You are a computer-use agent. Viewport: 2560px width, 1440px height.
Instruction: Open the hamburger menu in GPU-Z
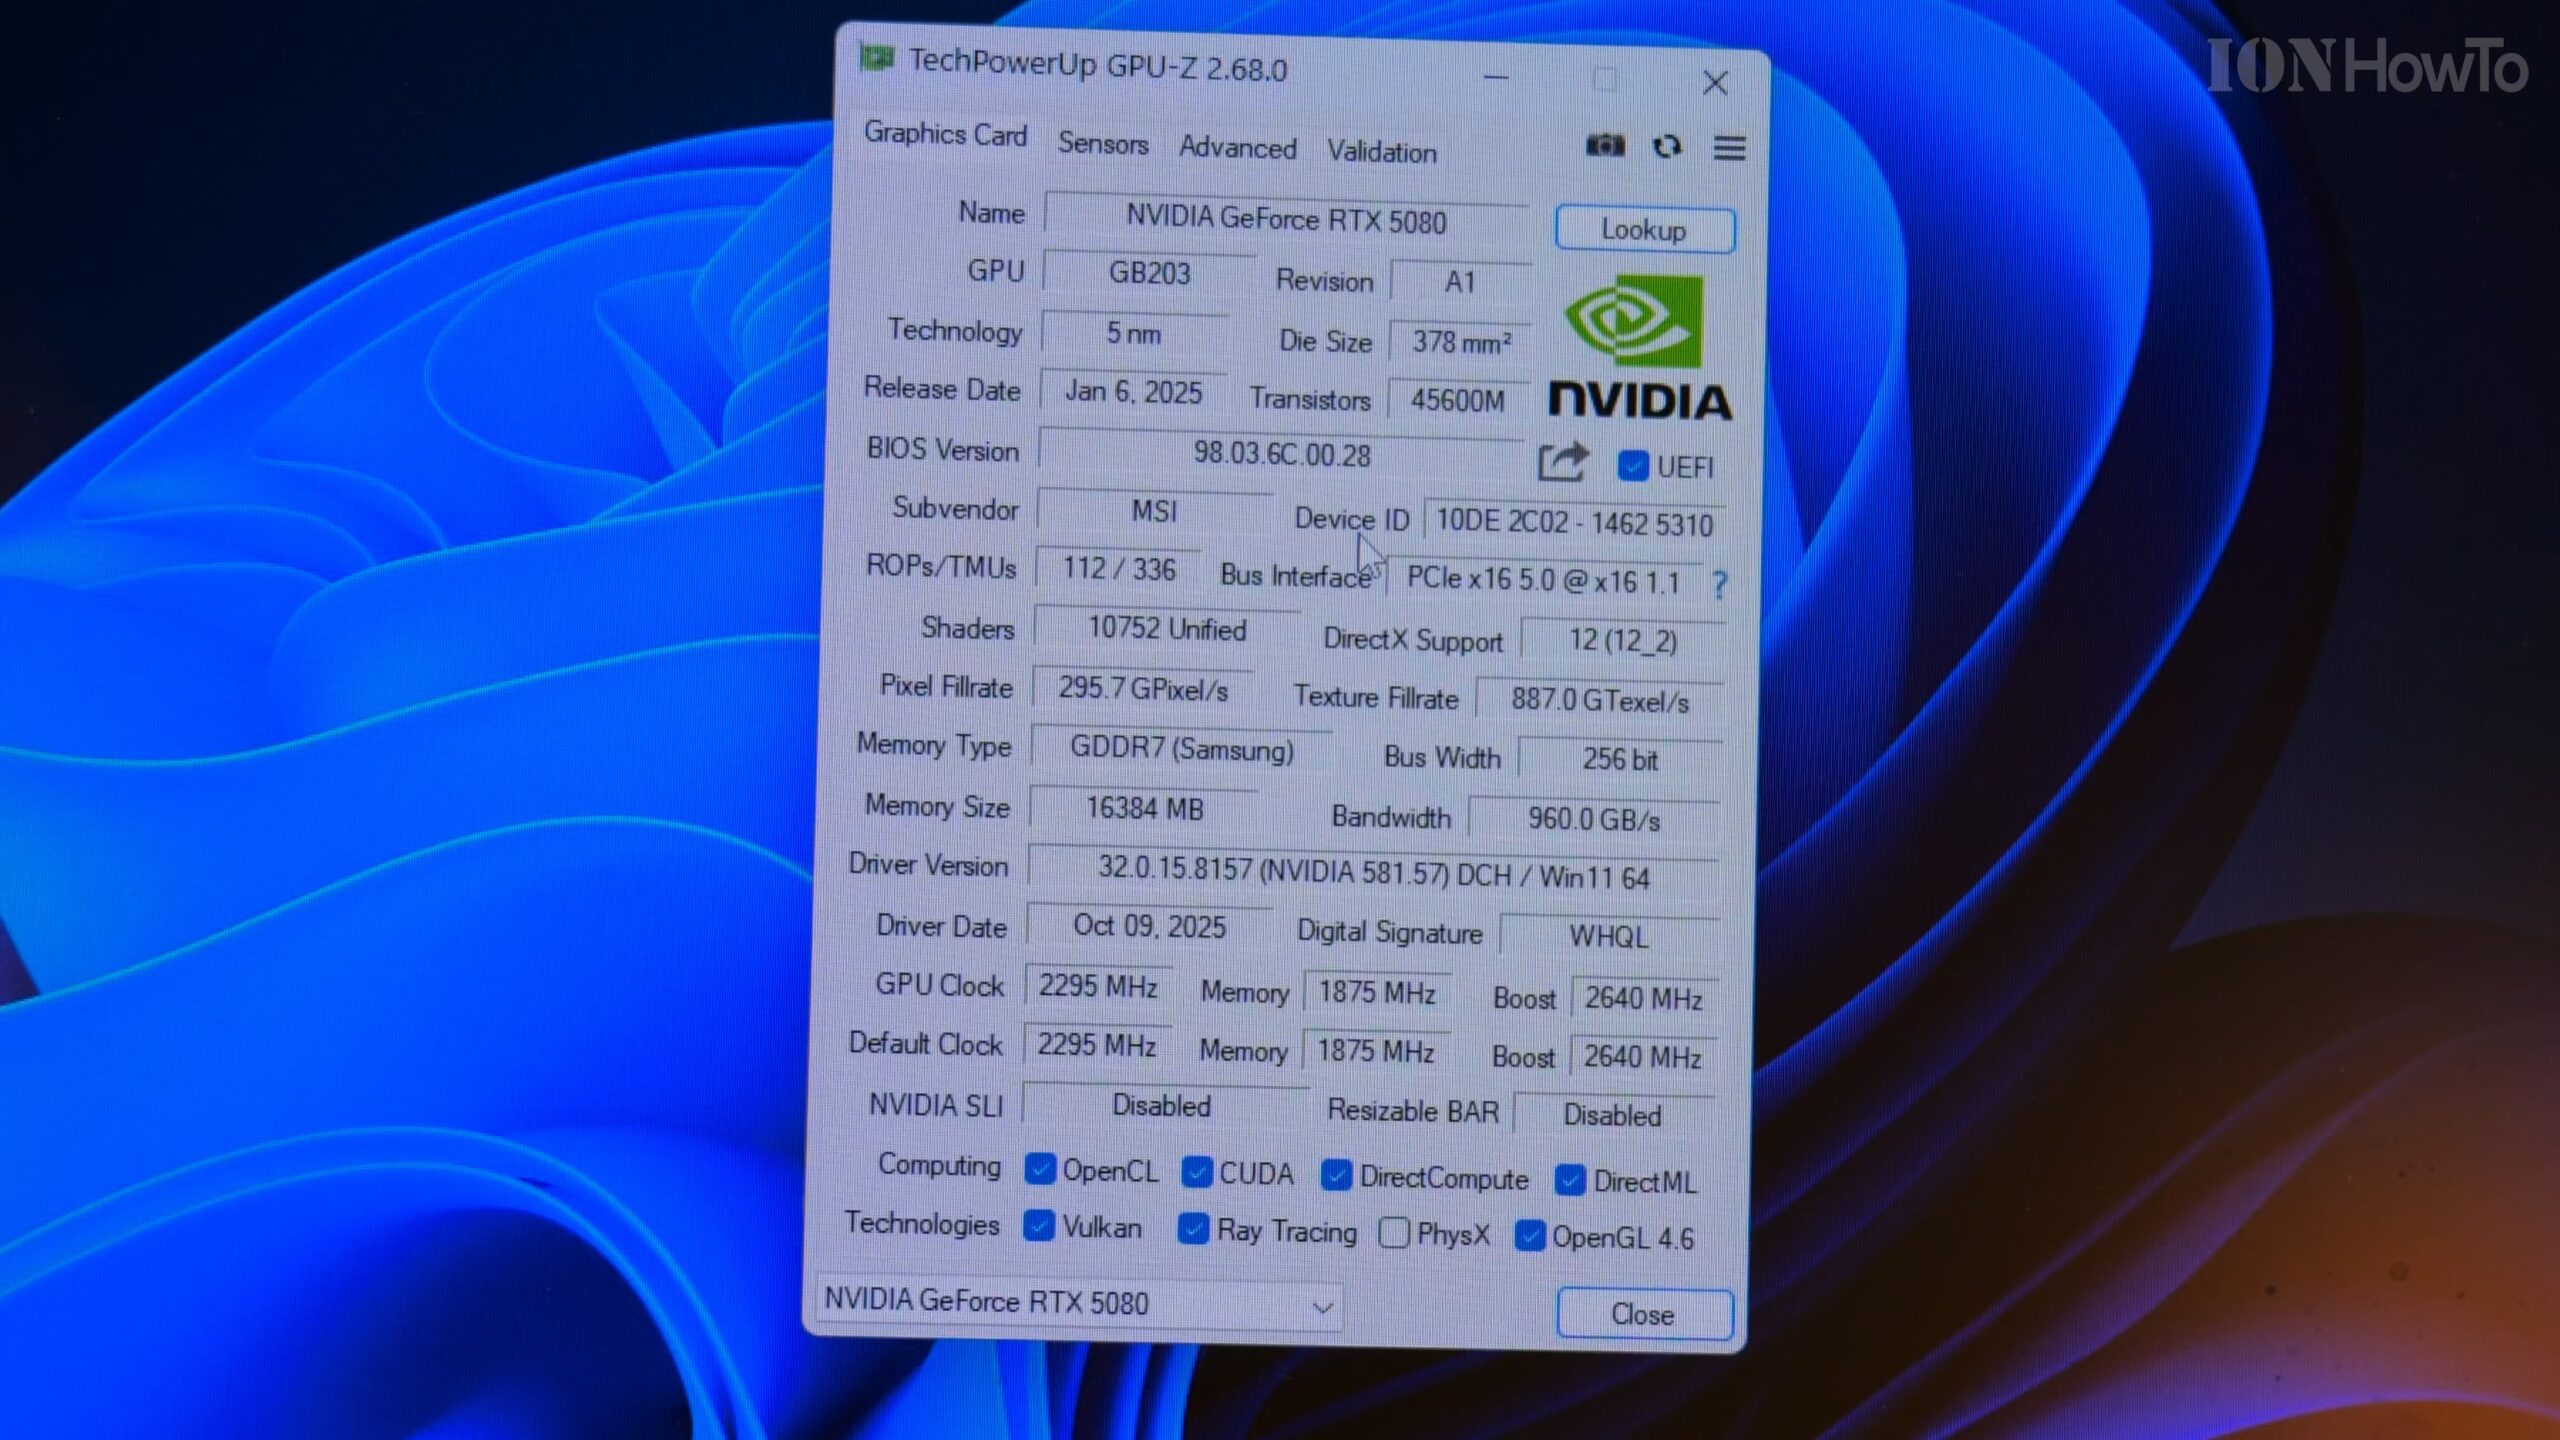point(1729,149)
